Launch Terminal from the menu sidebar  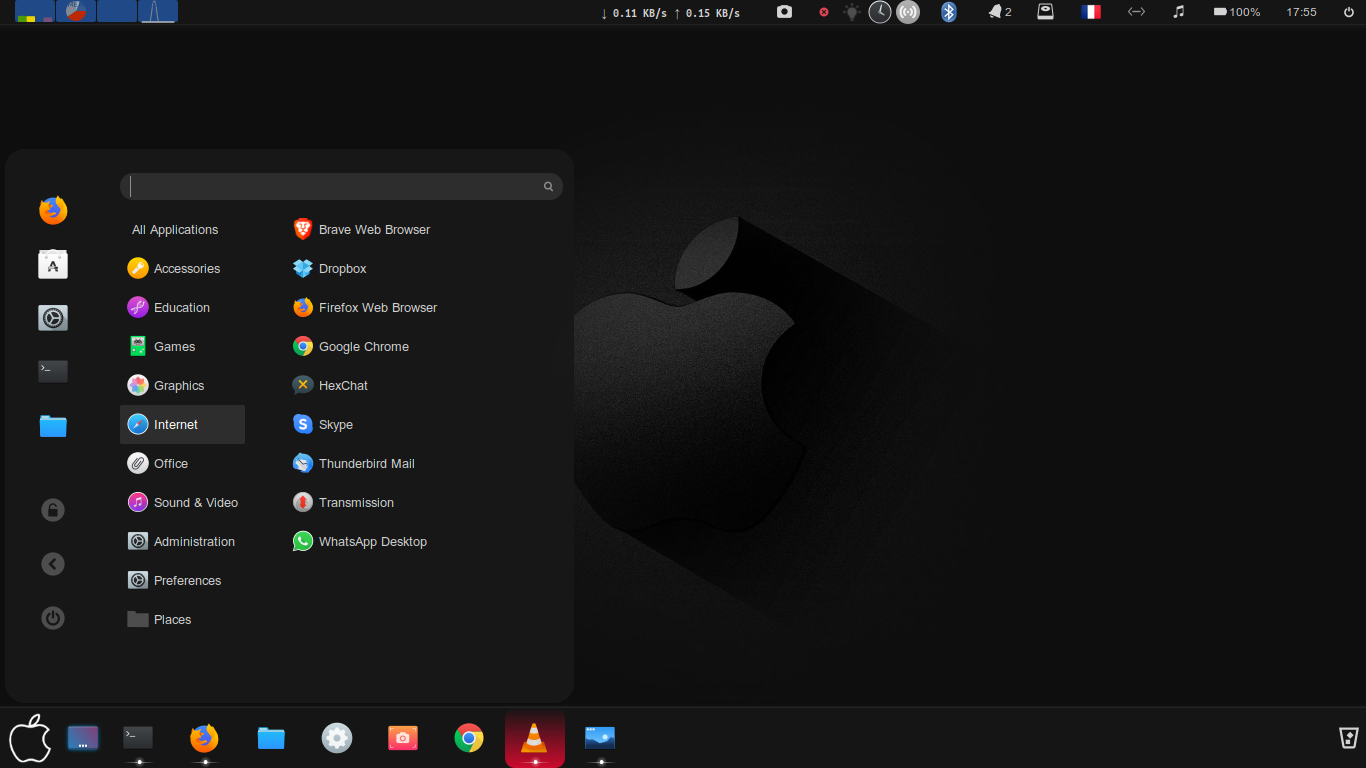coord(53,371)
